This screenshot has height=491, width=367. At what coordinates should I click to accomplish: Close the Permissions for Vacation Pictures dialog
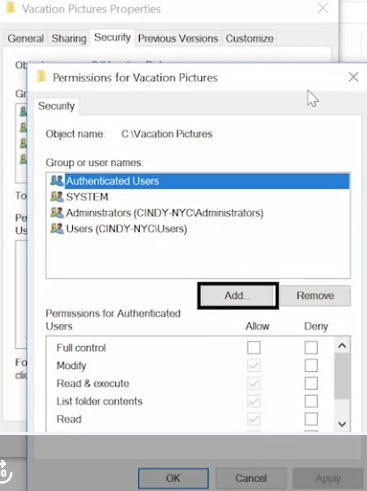(353, 77)
